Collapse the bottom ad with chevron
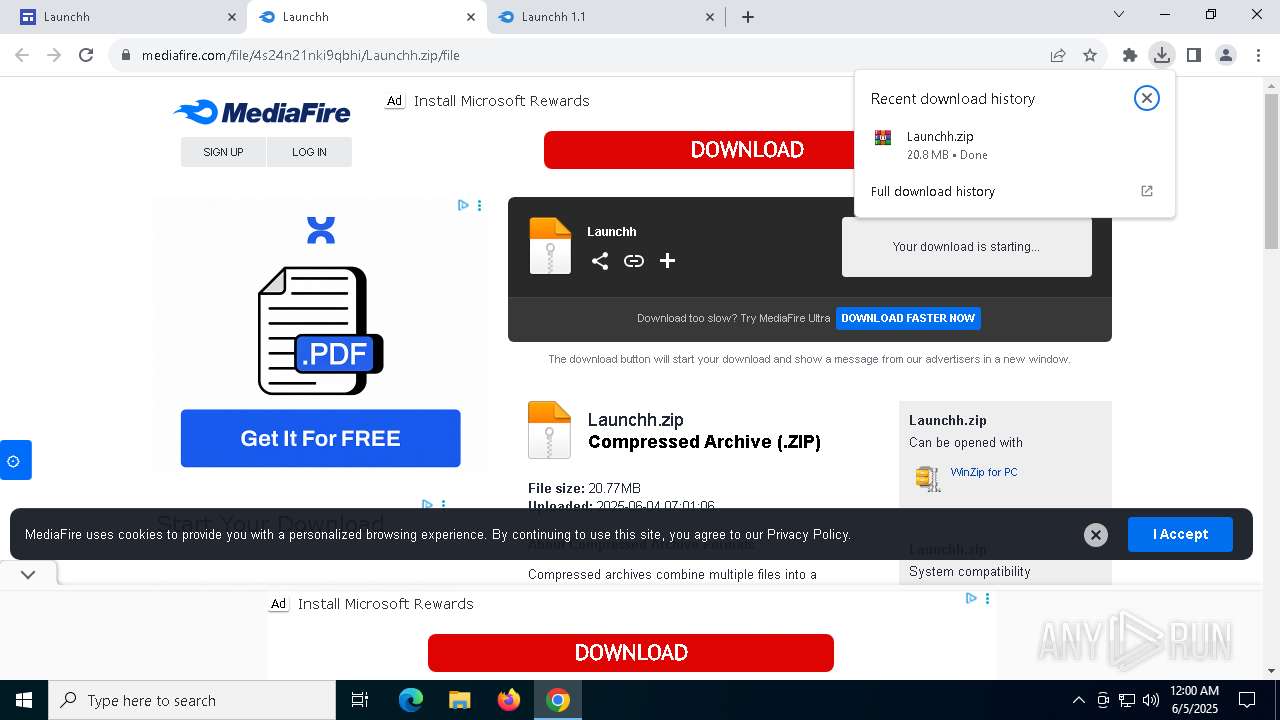Viewport: 1280px width, 720px height. [28, 574]
